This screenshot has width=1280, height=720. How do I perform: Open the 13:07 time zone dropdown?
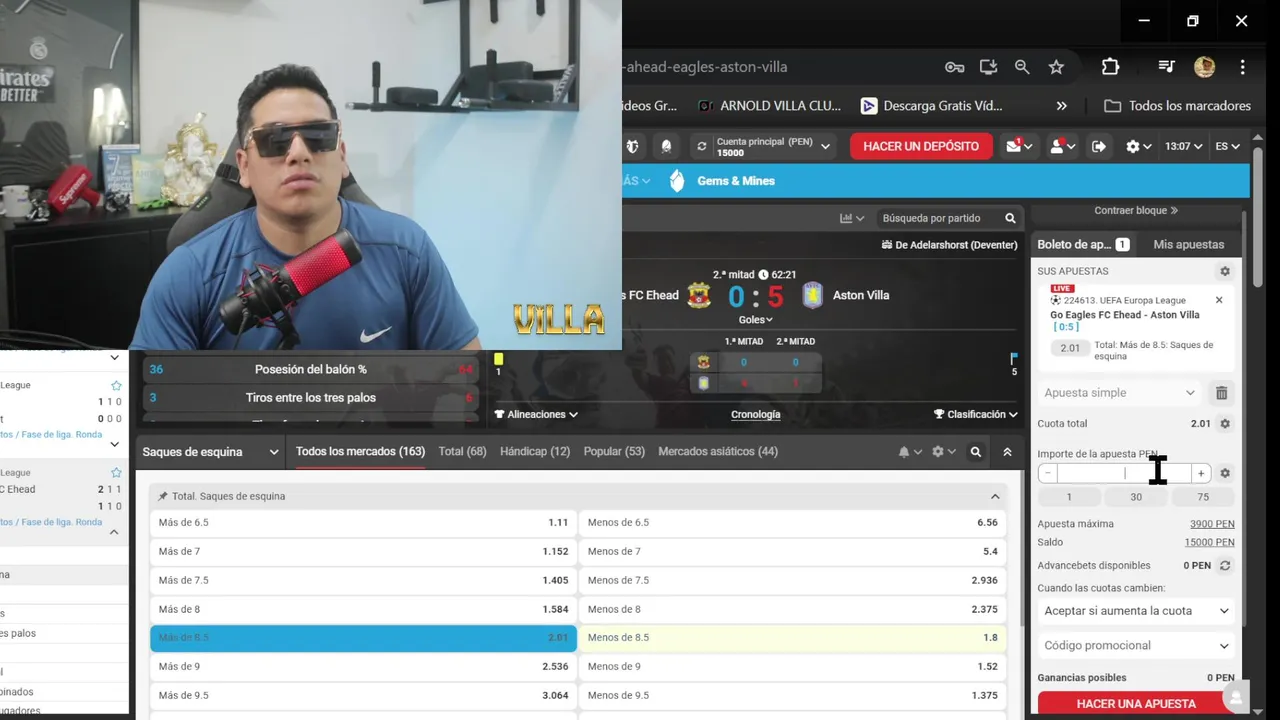[x=1183, y=146]
